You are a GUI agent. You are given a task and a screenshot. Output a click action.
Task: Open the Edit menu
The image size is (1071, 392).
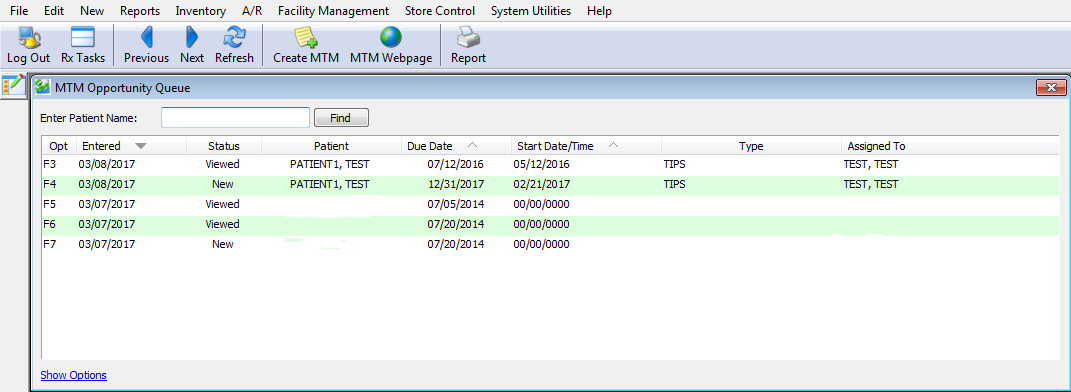[54, 11]
